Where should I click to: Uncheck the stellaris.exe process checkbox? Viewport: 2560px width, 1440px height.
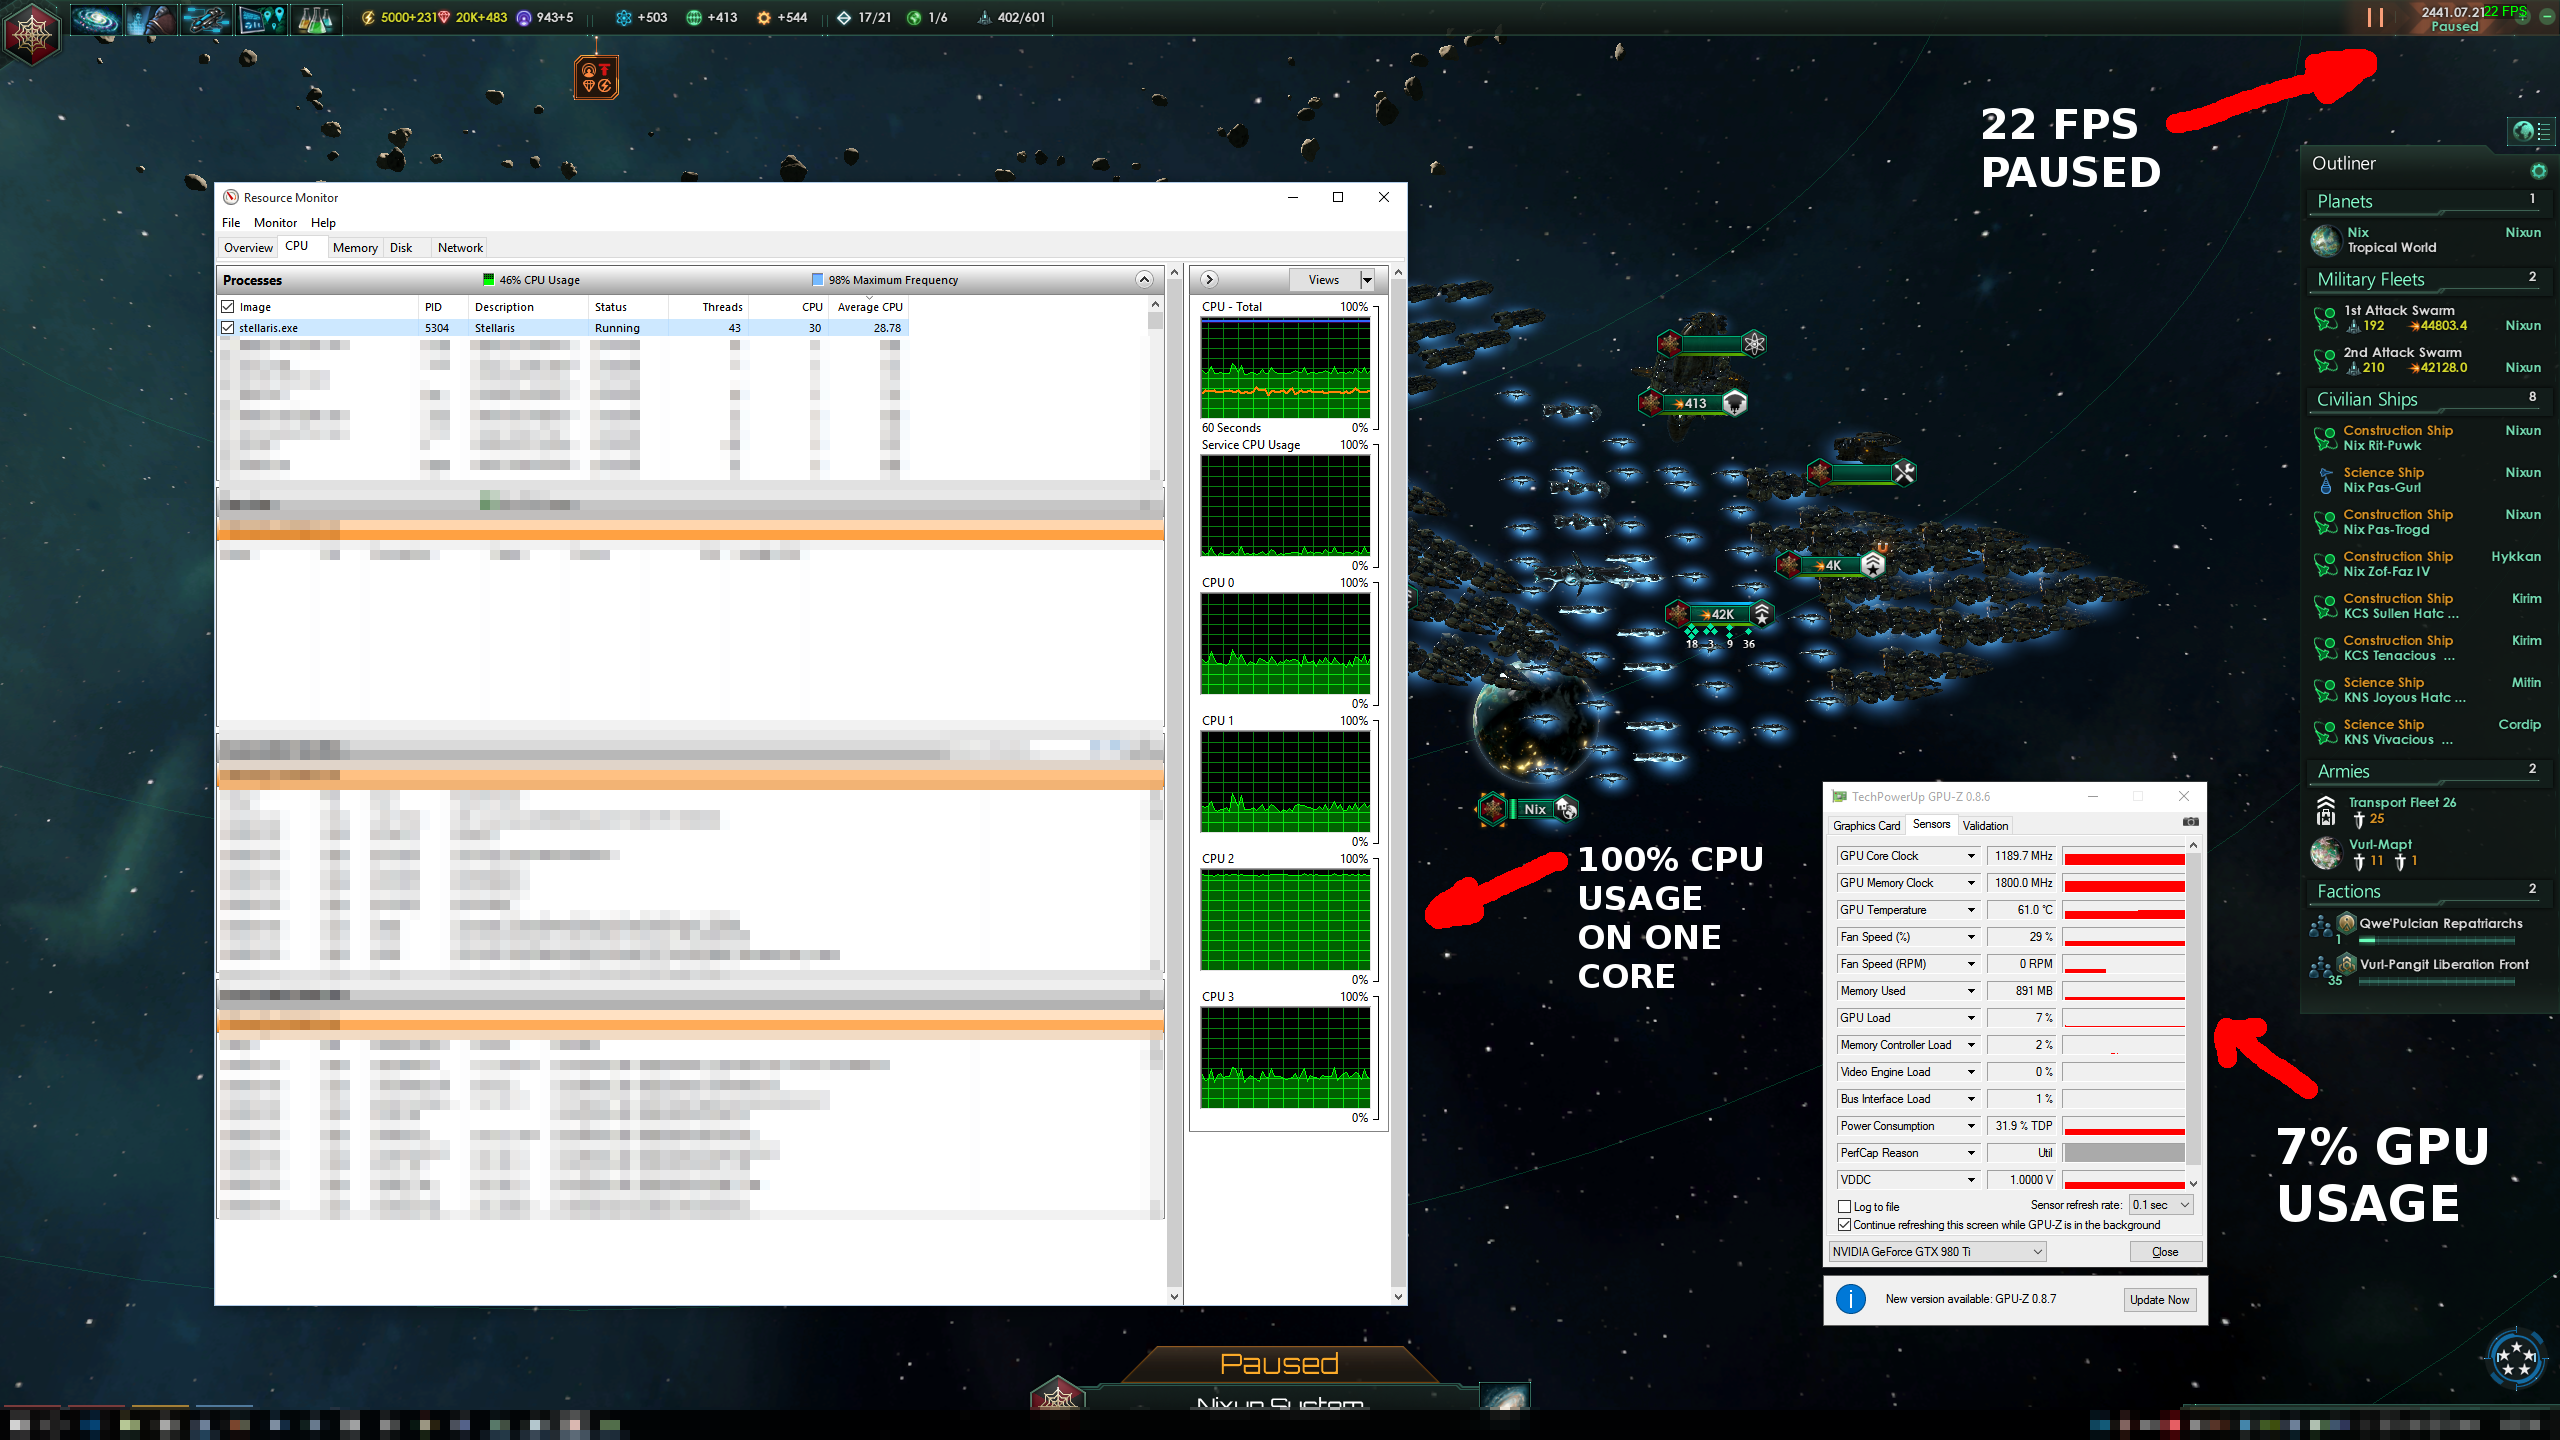click(x=228, y=327)
